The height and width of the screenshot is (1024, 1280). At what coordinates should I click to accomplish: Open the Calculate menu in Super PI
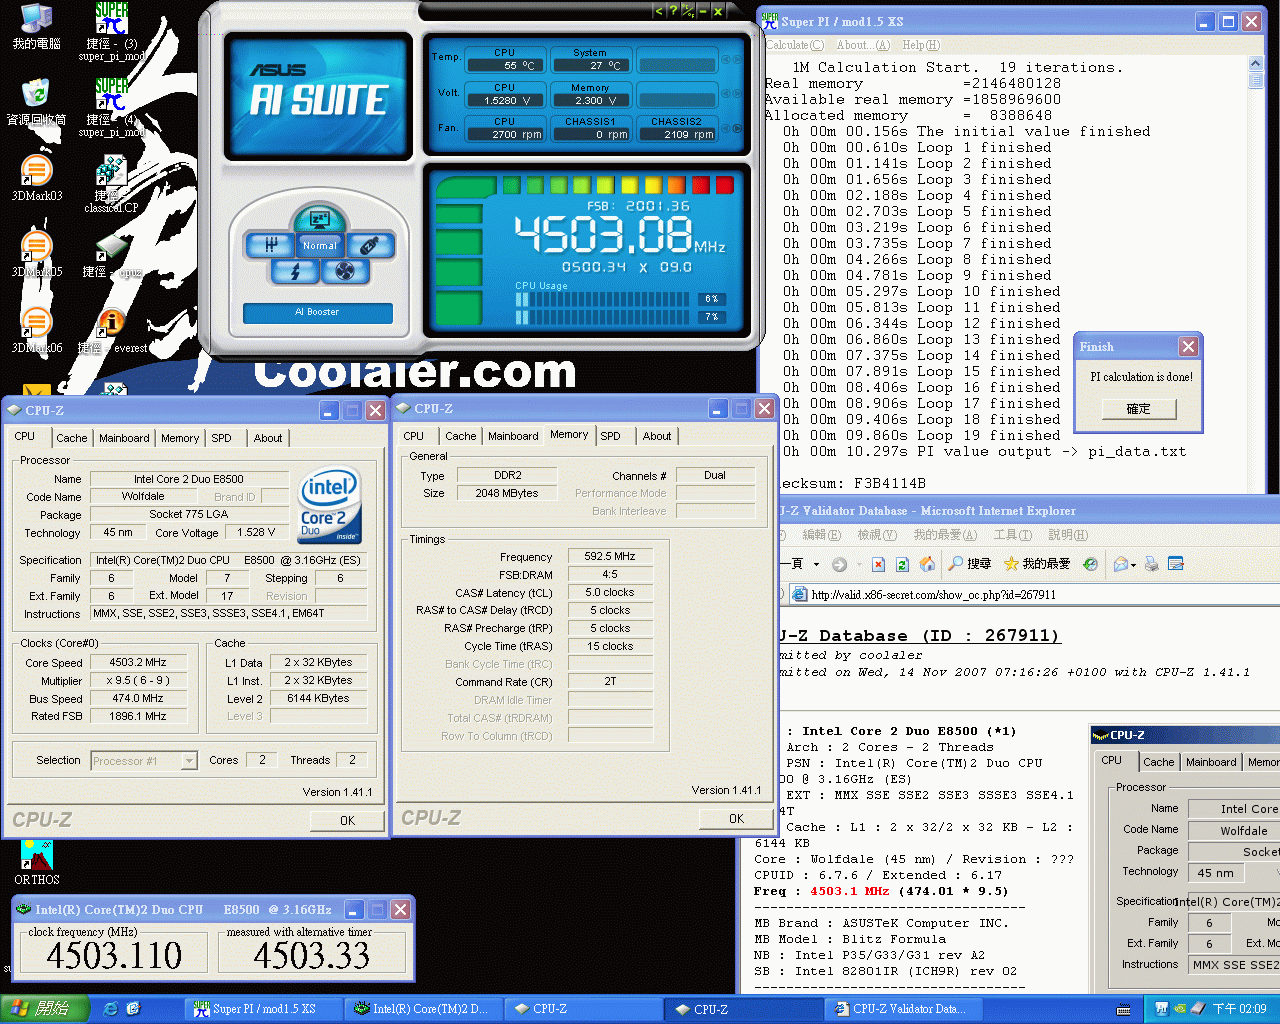[795, 45]
